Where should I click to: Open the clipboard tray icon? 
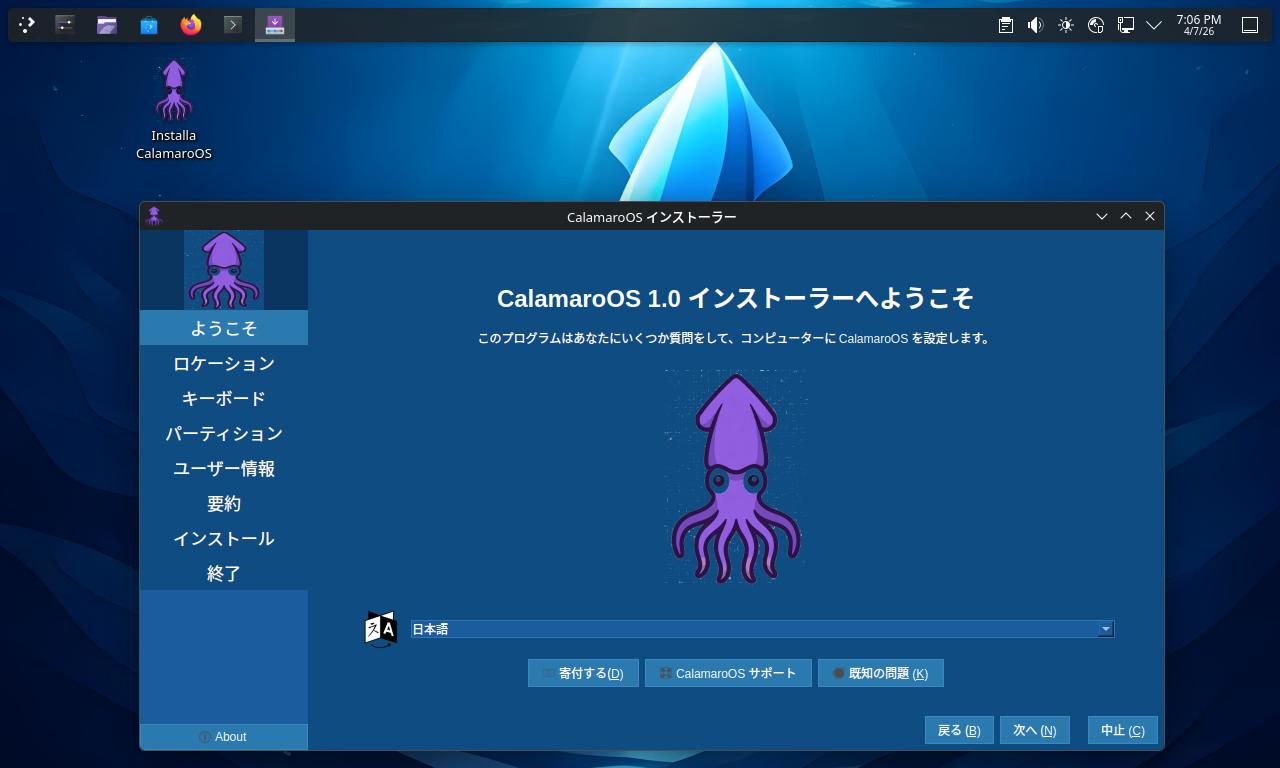(1006, 25)
